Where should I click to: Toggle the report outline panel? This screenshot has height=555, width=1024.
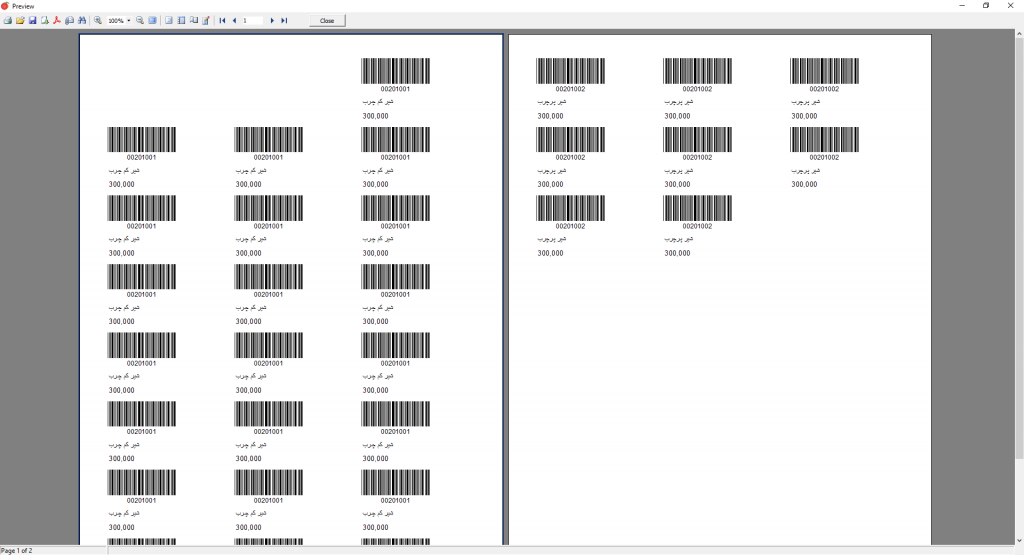(x=169, y=20)
